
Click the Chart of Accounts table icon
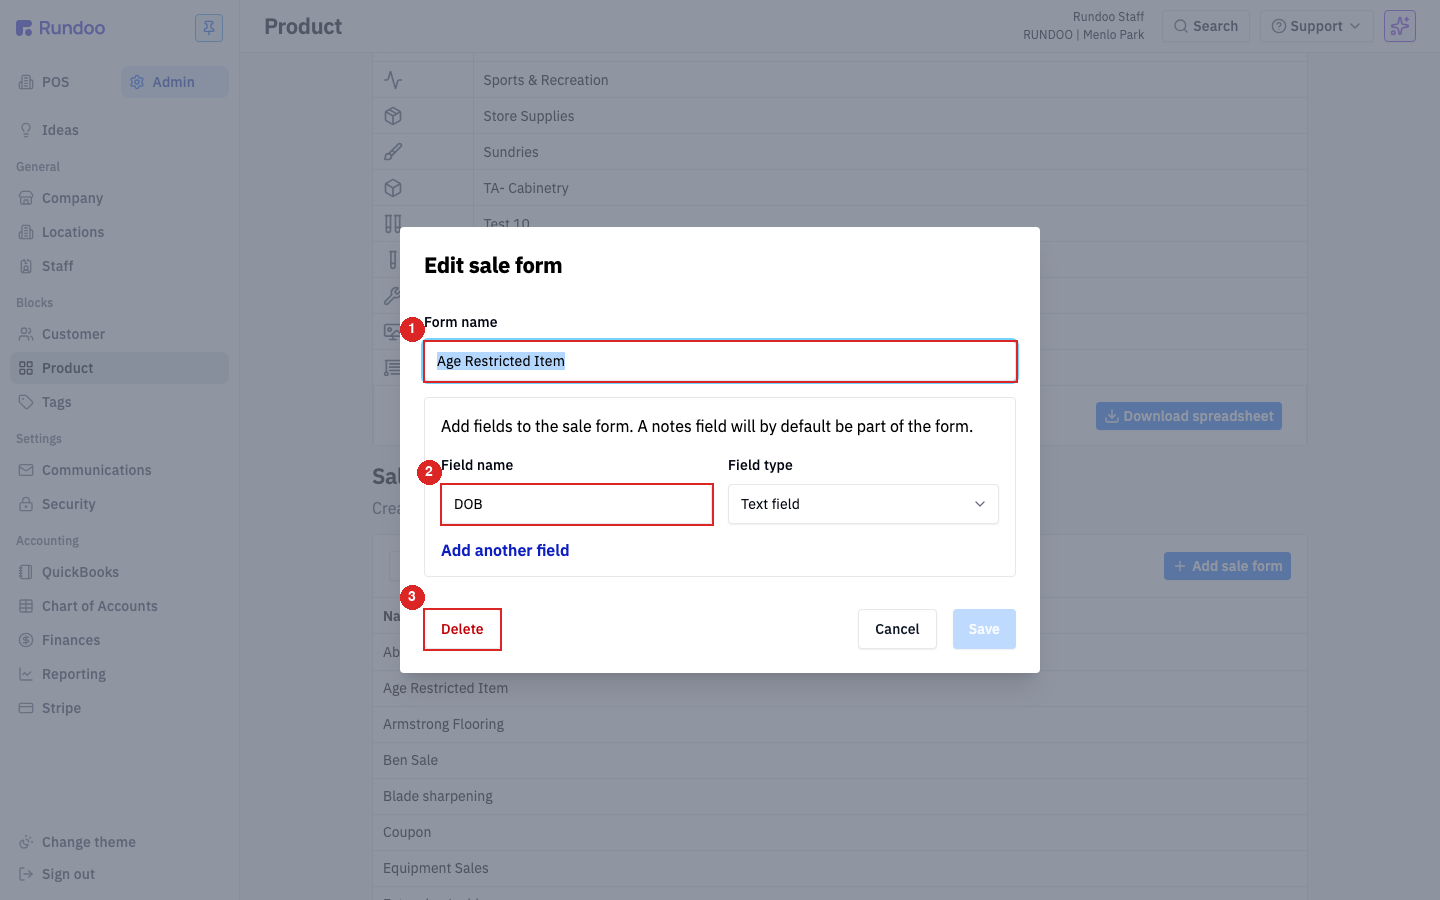pos(26,606)
